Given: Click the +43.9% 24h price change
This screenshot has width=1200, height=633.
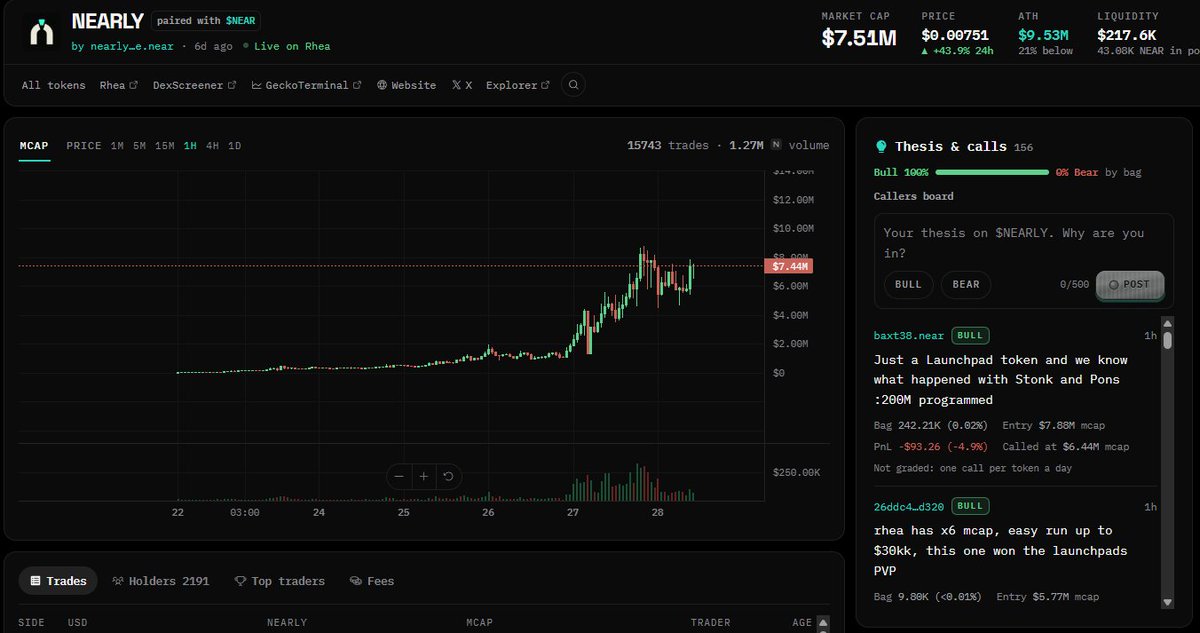Looking at the screenshot, I should [958, 51].
